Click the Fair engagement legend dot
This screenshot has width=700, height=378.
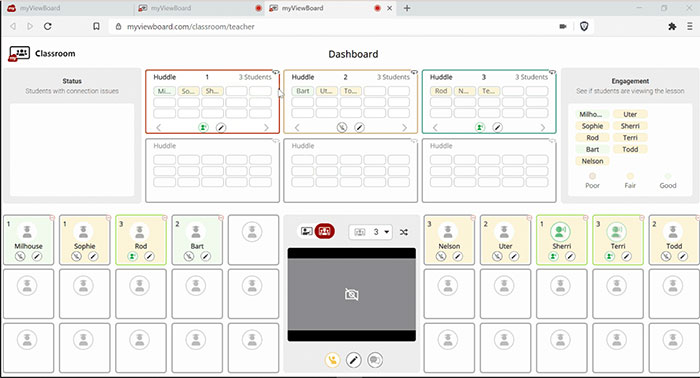coord(630,176)
